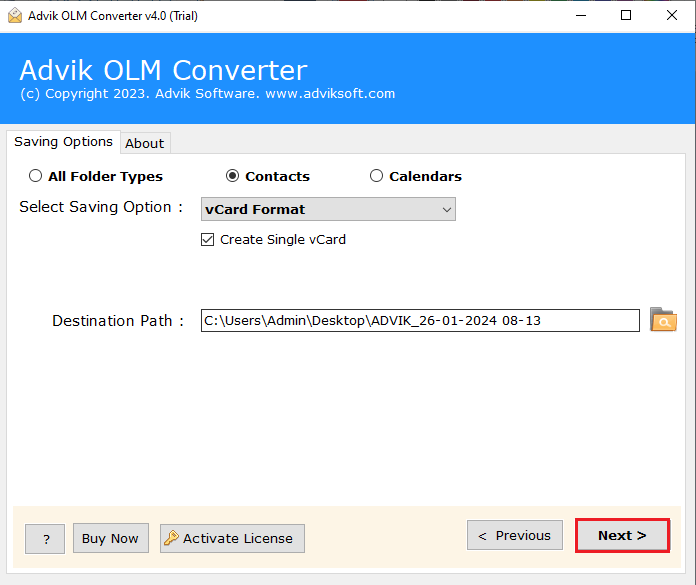
Task: Switch to the About tab
Action: coord(145,143)
